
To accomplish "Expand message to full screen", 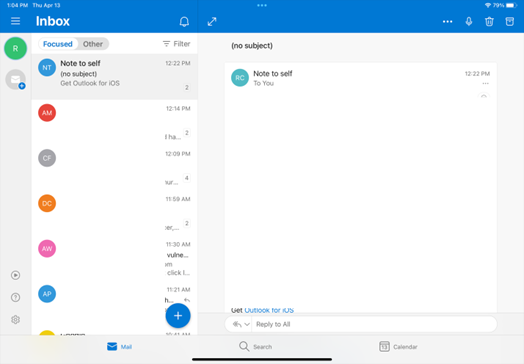I will 212,22.
